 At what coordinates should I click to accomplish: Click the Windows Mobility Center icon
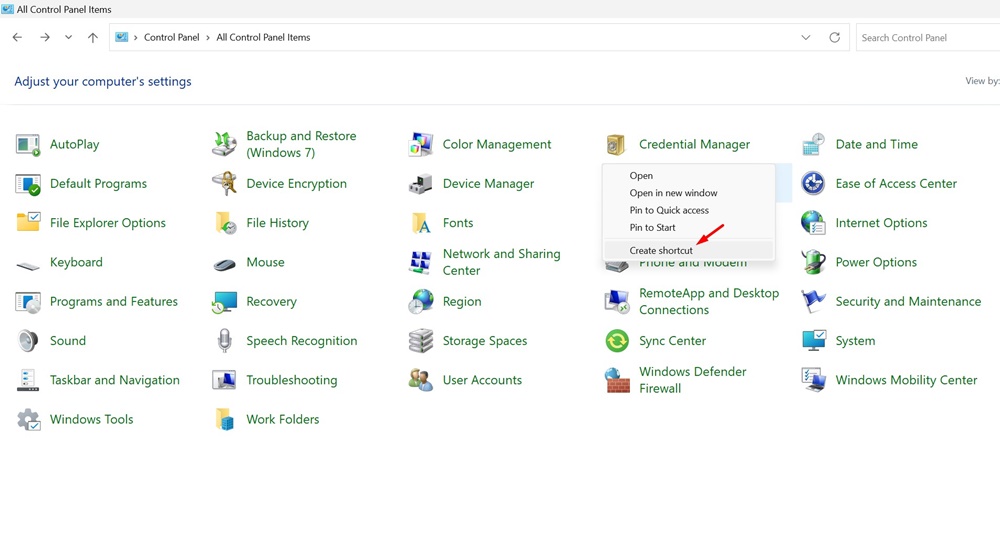(814, 380)
